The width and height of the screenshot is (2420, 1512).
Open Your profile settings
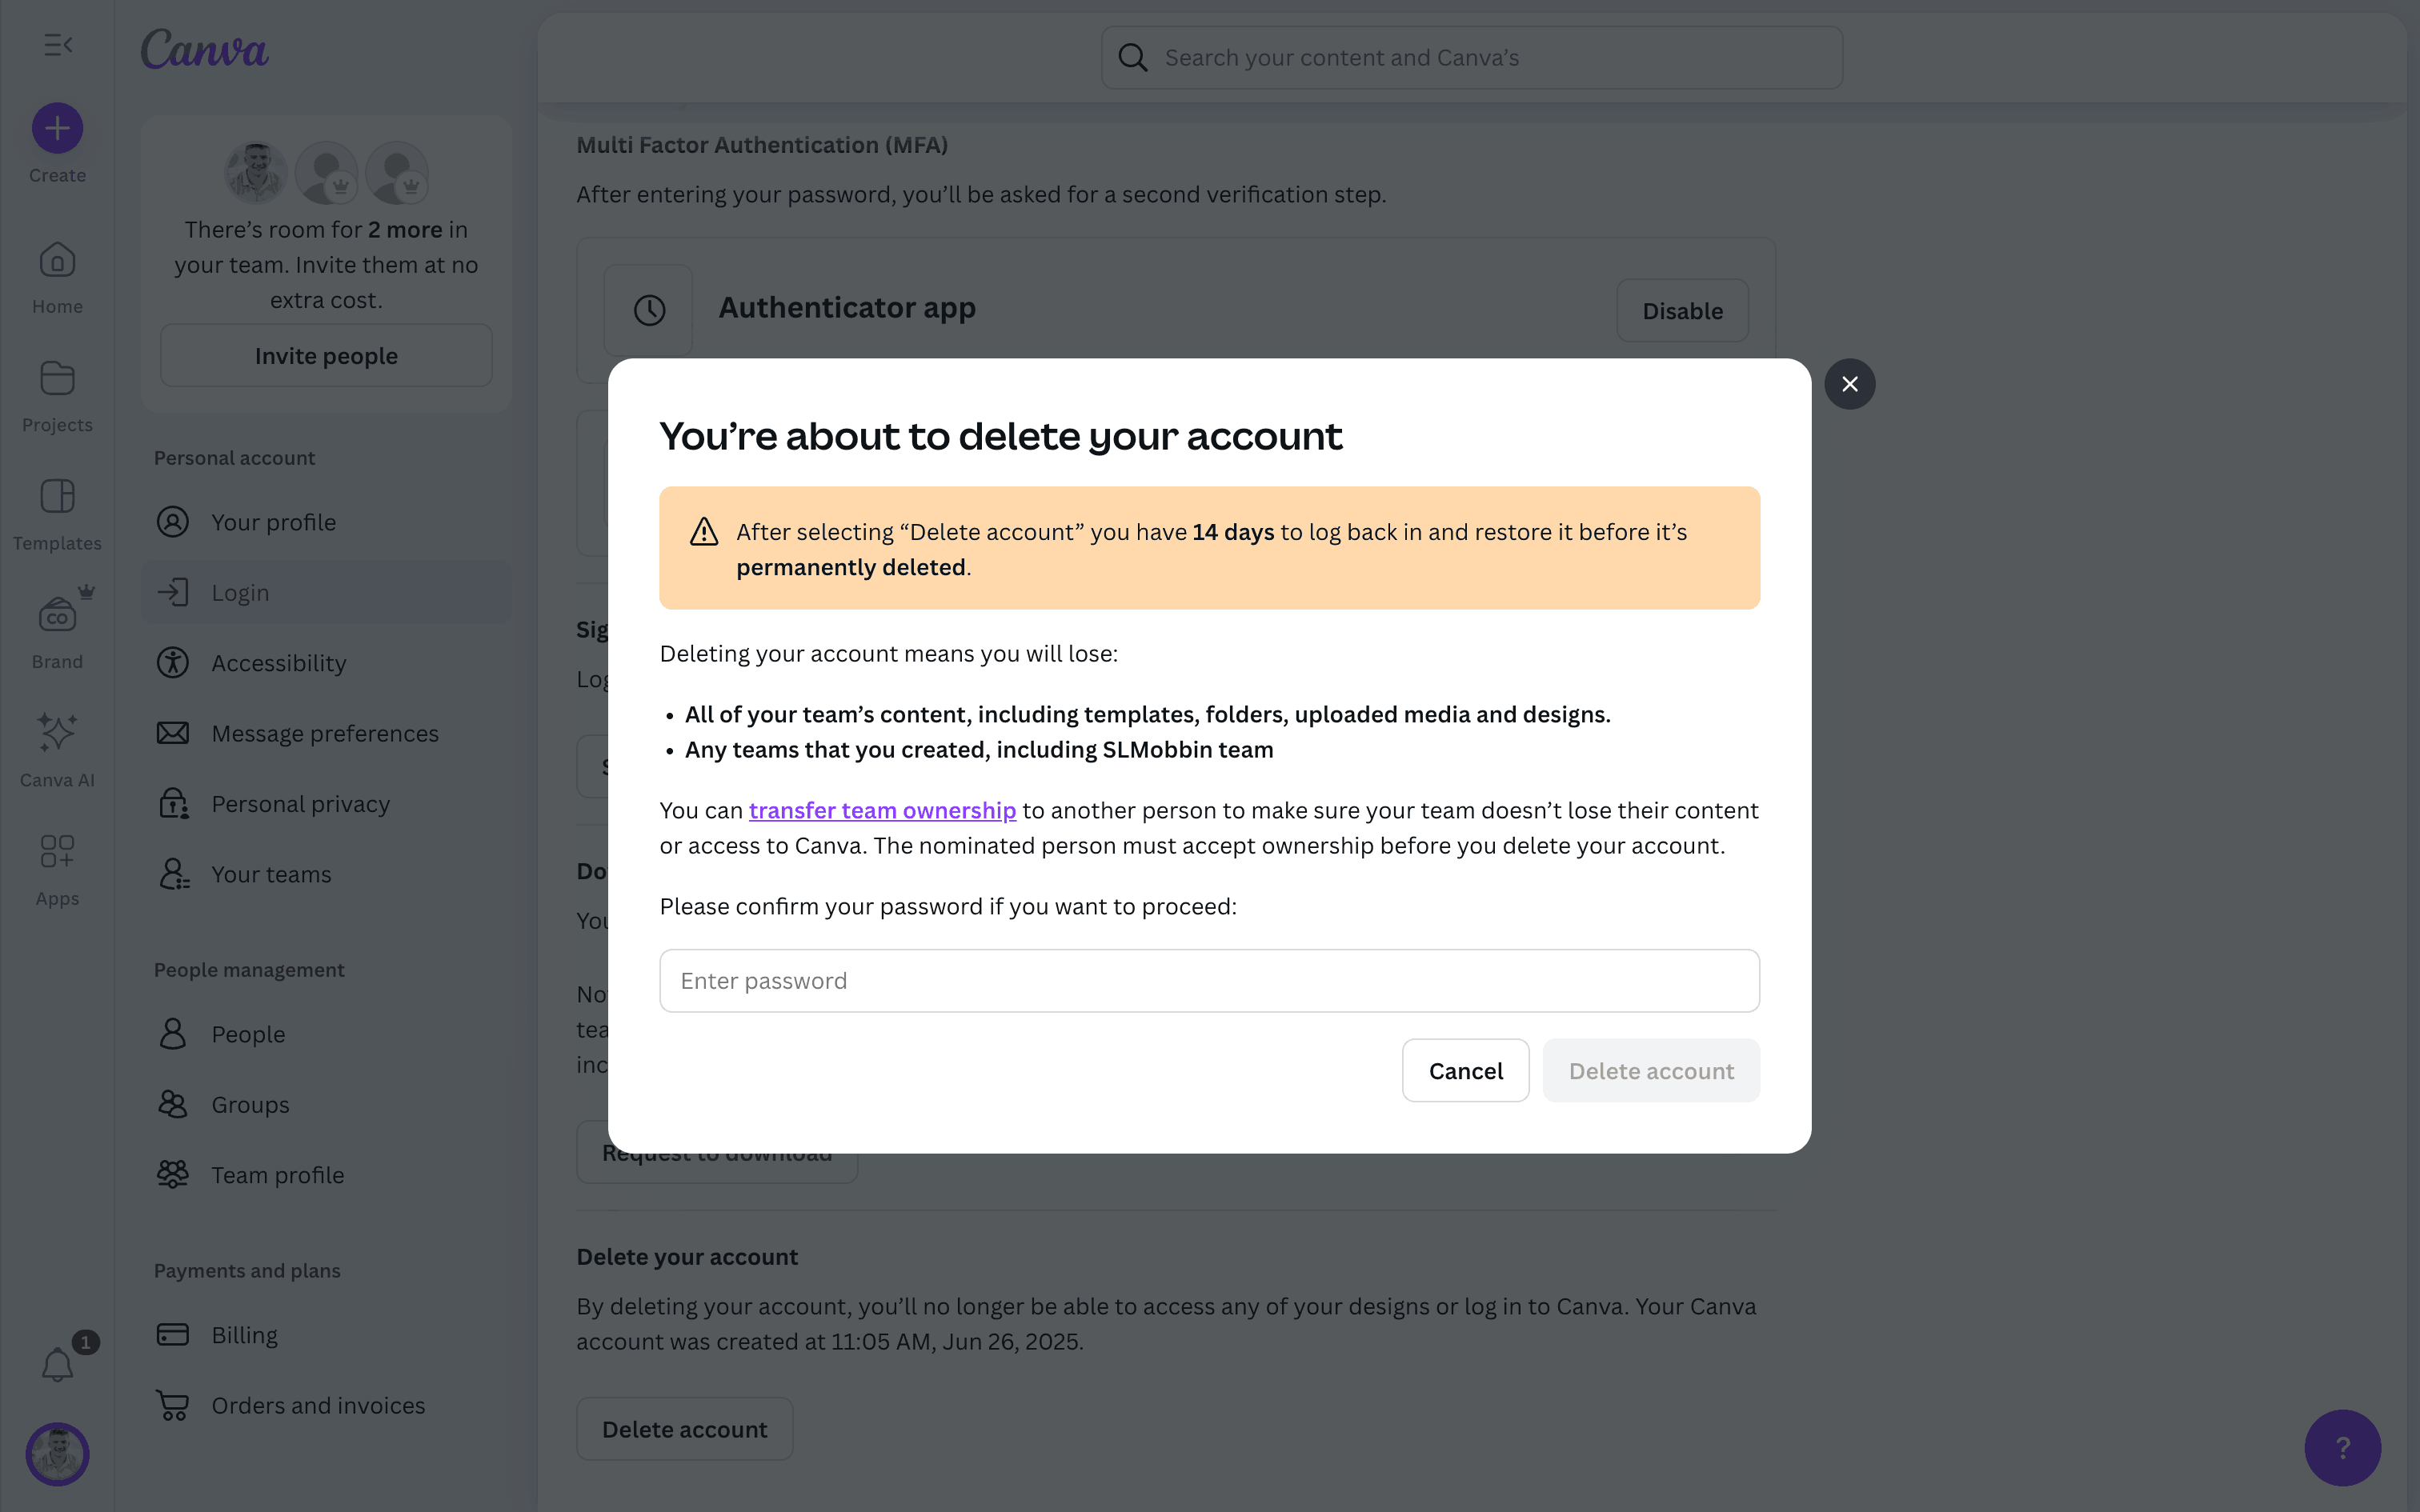coord(273,522)
